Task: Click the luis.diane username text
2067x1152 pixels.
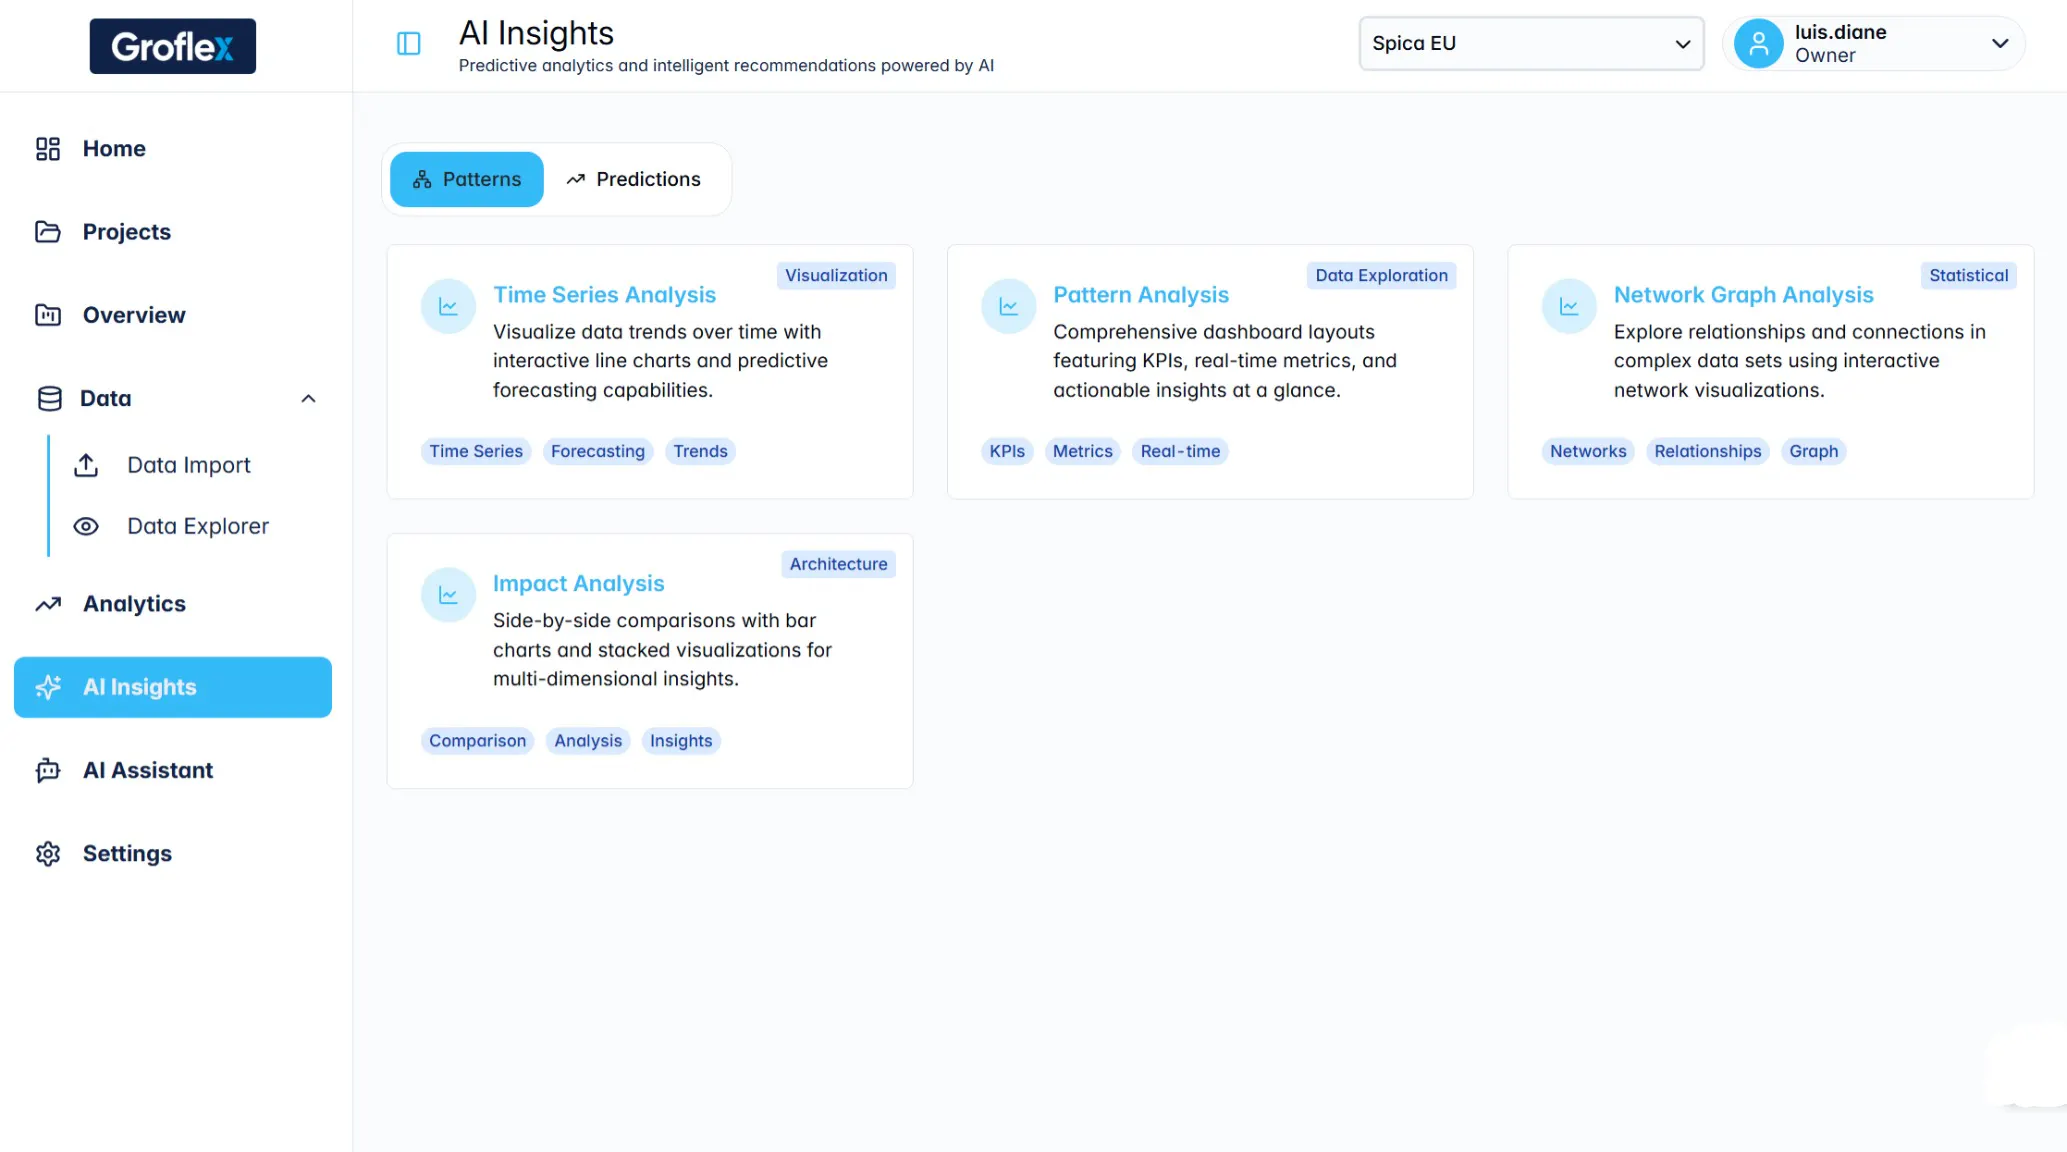Action: [x=1840, y=32]
